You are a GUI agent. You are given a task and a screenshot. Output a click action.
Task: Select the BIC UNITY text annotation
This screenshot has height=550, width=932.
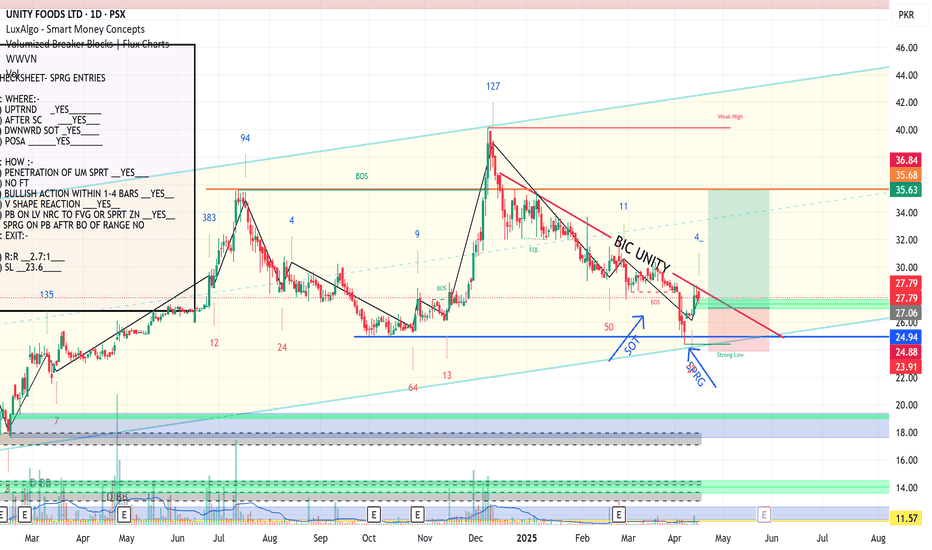pyautogui.click(x=642, y=254)
